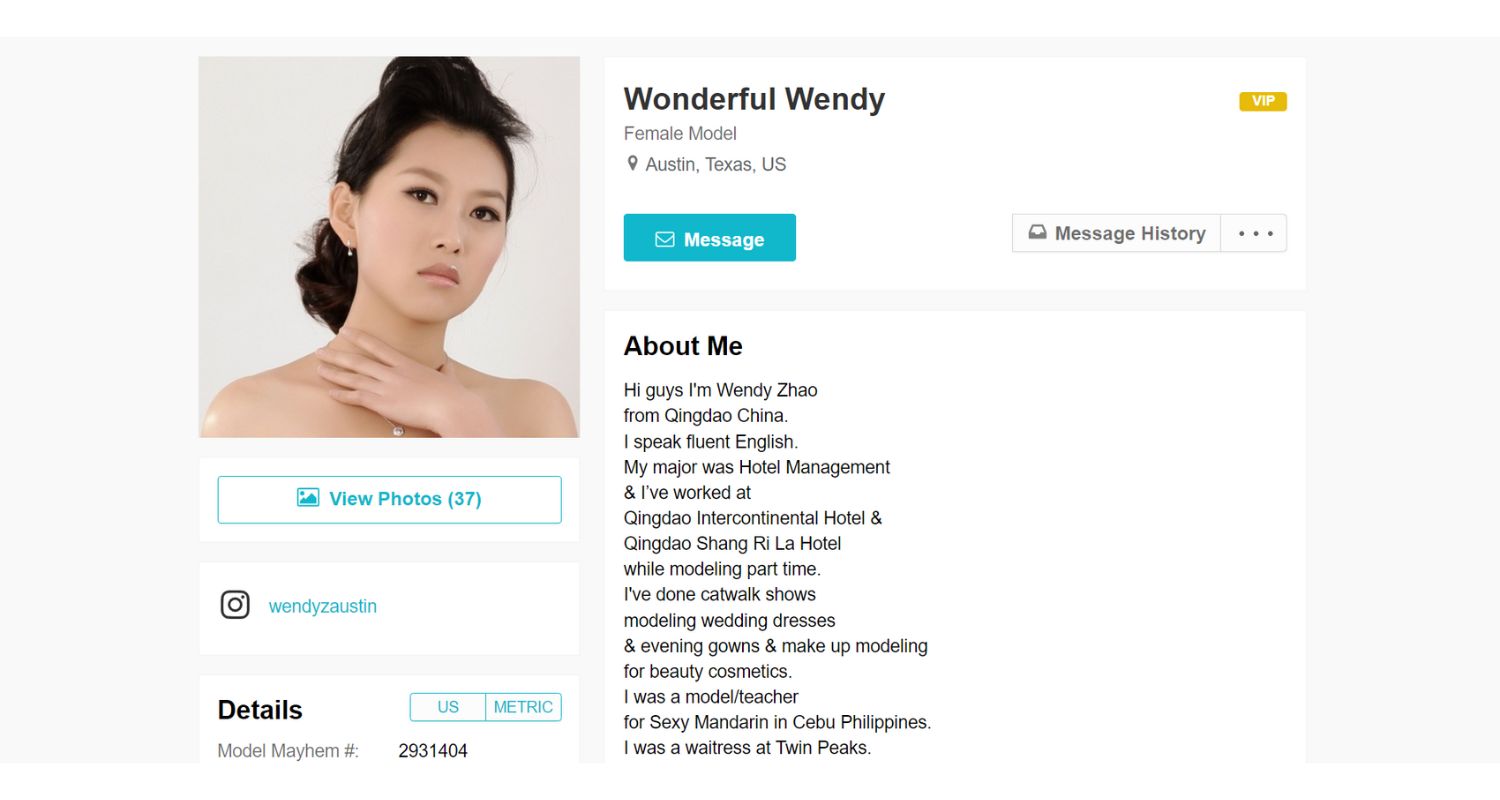Open the Message History
The width and height of the screenshot is (1500, 800).
[1116, 233]
